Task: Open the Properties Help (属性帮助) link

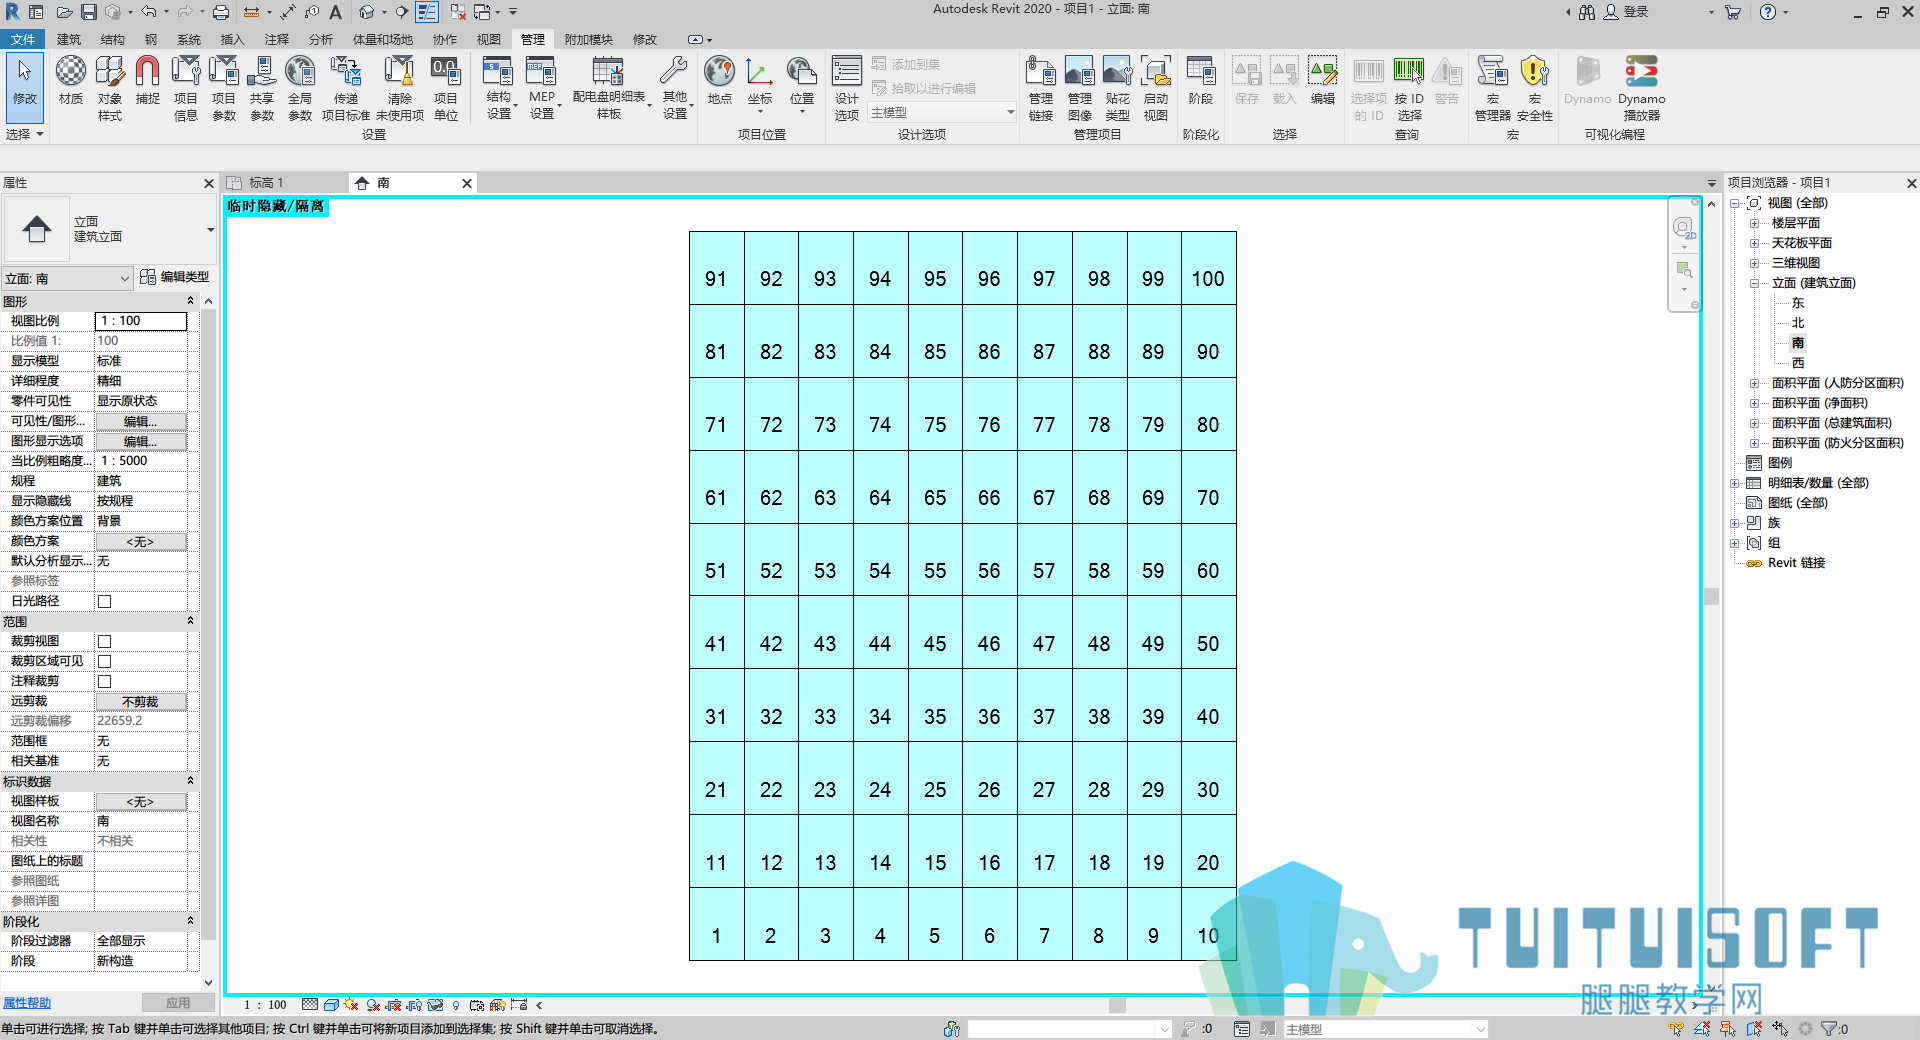Action: (27, 1003)
